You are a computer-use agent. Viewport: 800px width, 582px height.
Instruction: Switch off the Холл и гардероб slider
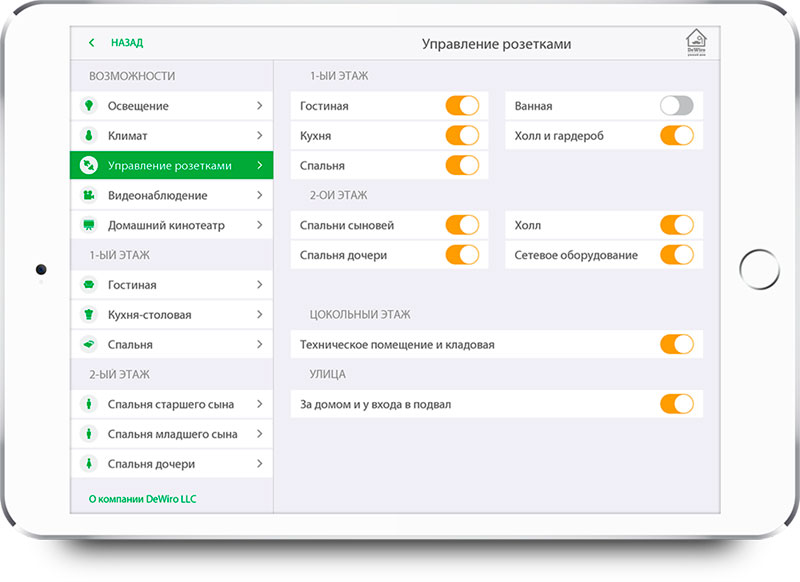point(677,136)
